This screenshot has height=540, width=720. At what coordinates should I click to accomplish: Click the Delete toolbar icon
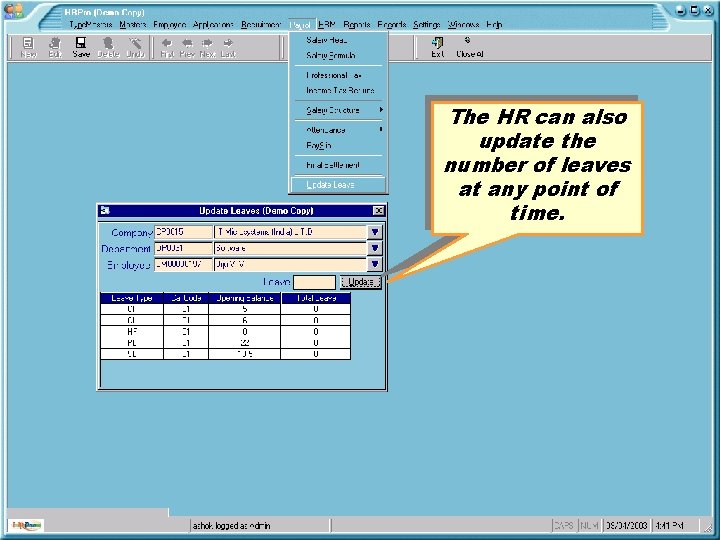click(x=108, y=43)
